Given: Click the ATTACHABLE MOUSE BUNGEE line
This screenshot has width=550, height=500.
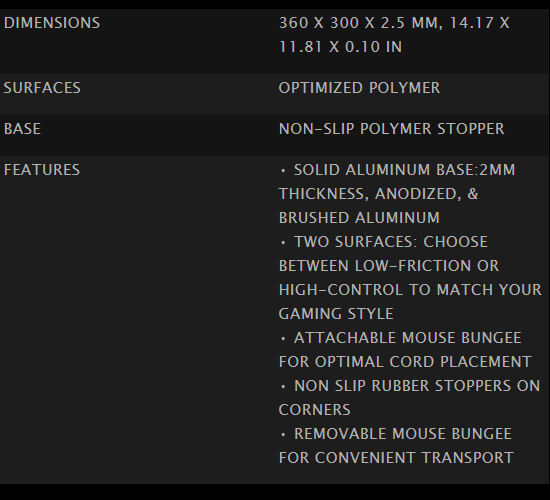Looking at the screenshot, I should point(401,338).
